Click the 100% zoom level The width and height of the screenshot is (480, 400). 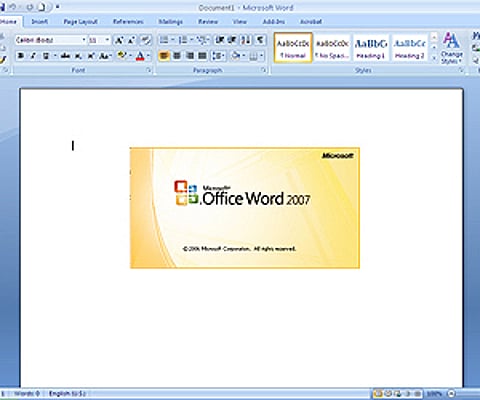point(434,394)
